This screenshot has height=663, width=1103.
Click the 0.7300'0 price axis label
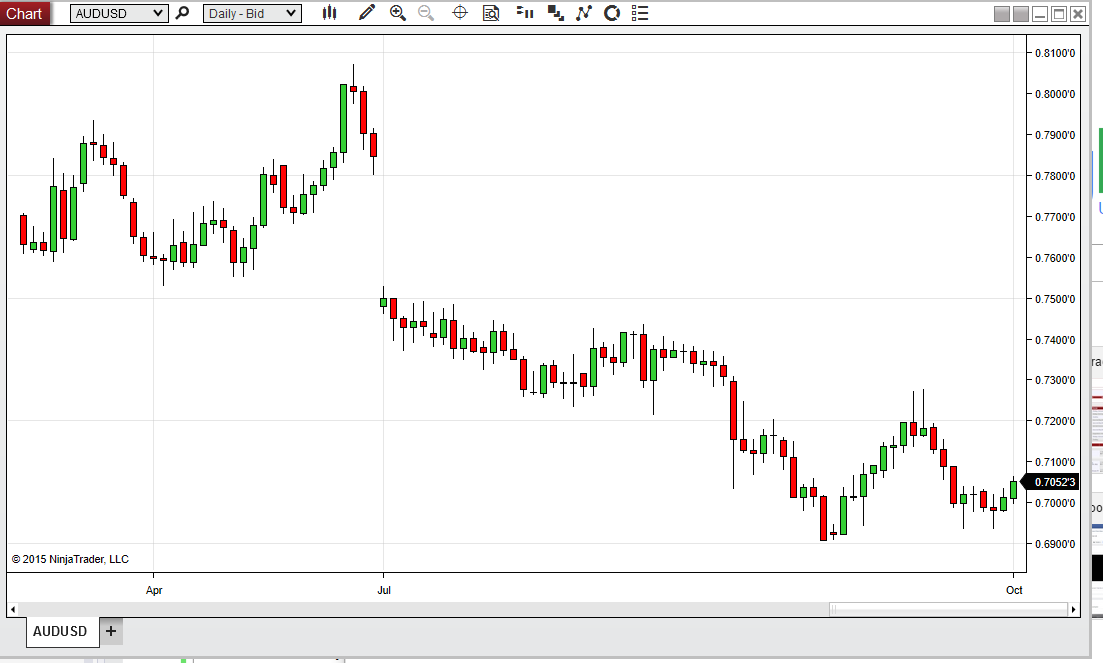point(1054,380)
